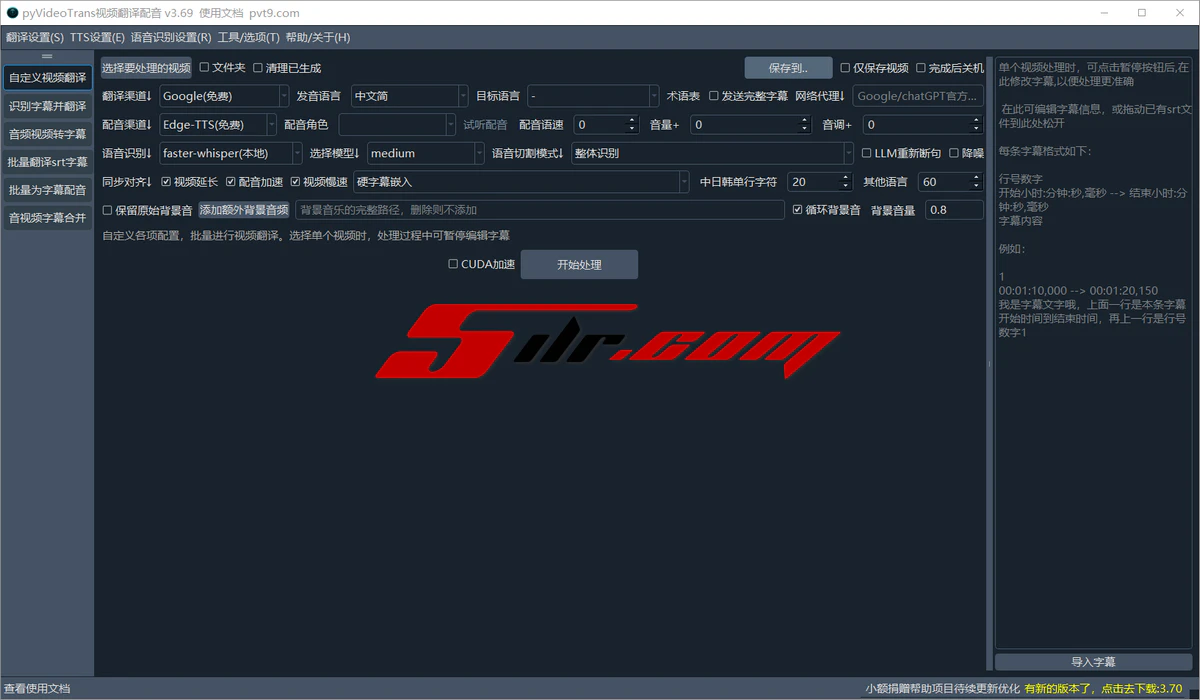Uncheck the 视频延长 option
Viewport: 1200px width, 700px height.
(188, 182)
